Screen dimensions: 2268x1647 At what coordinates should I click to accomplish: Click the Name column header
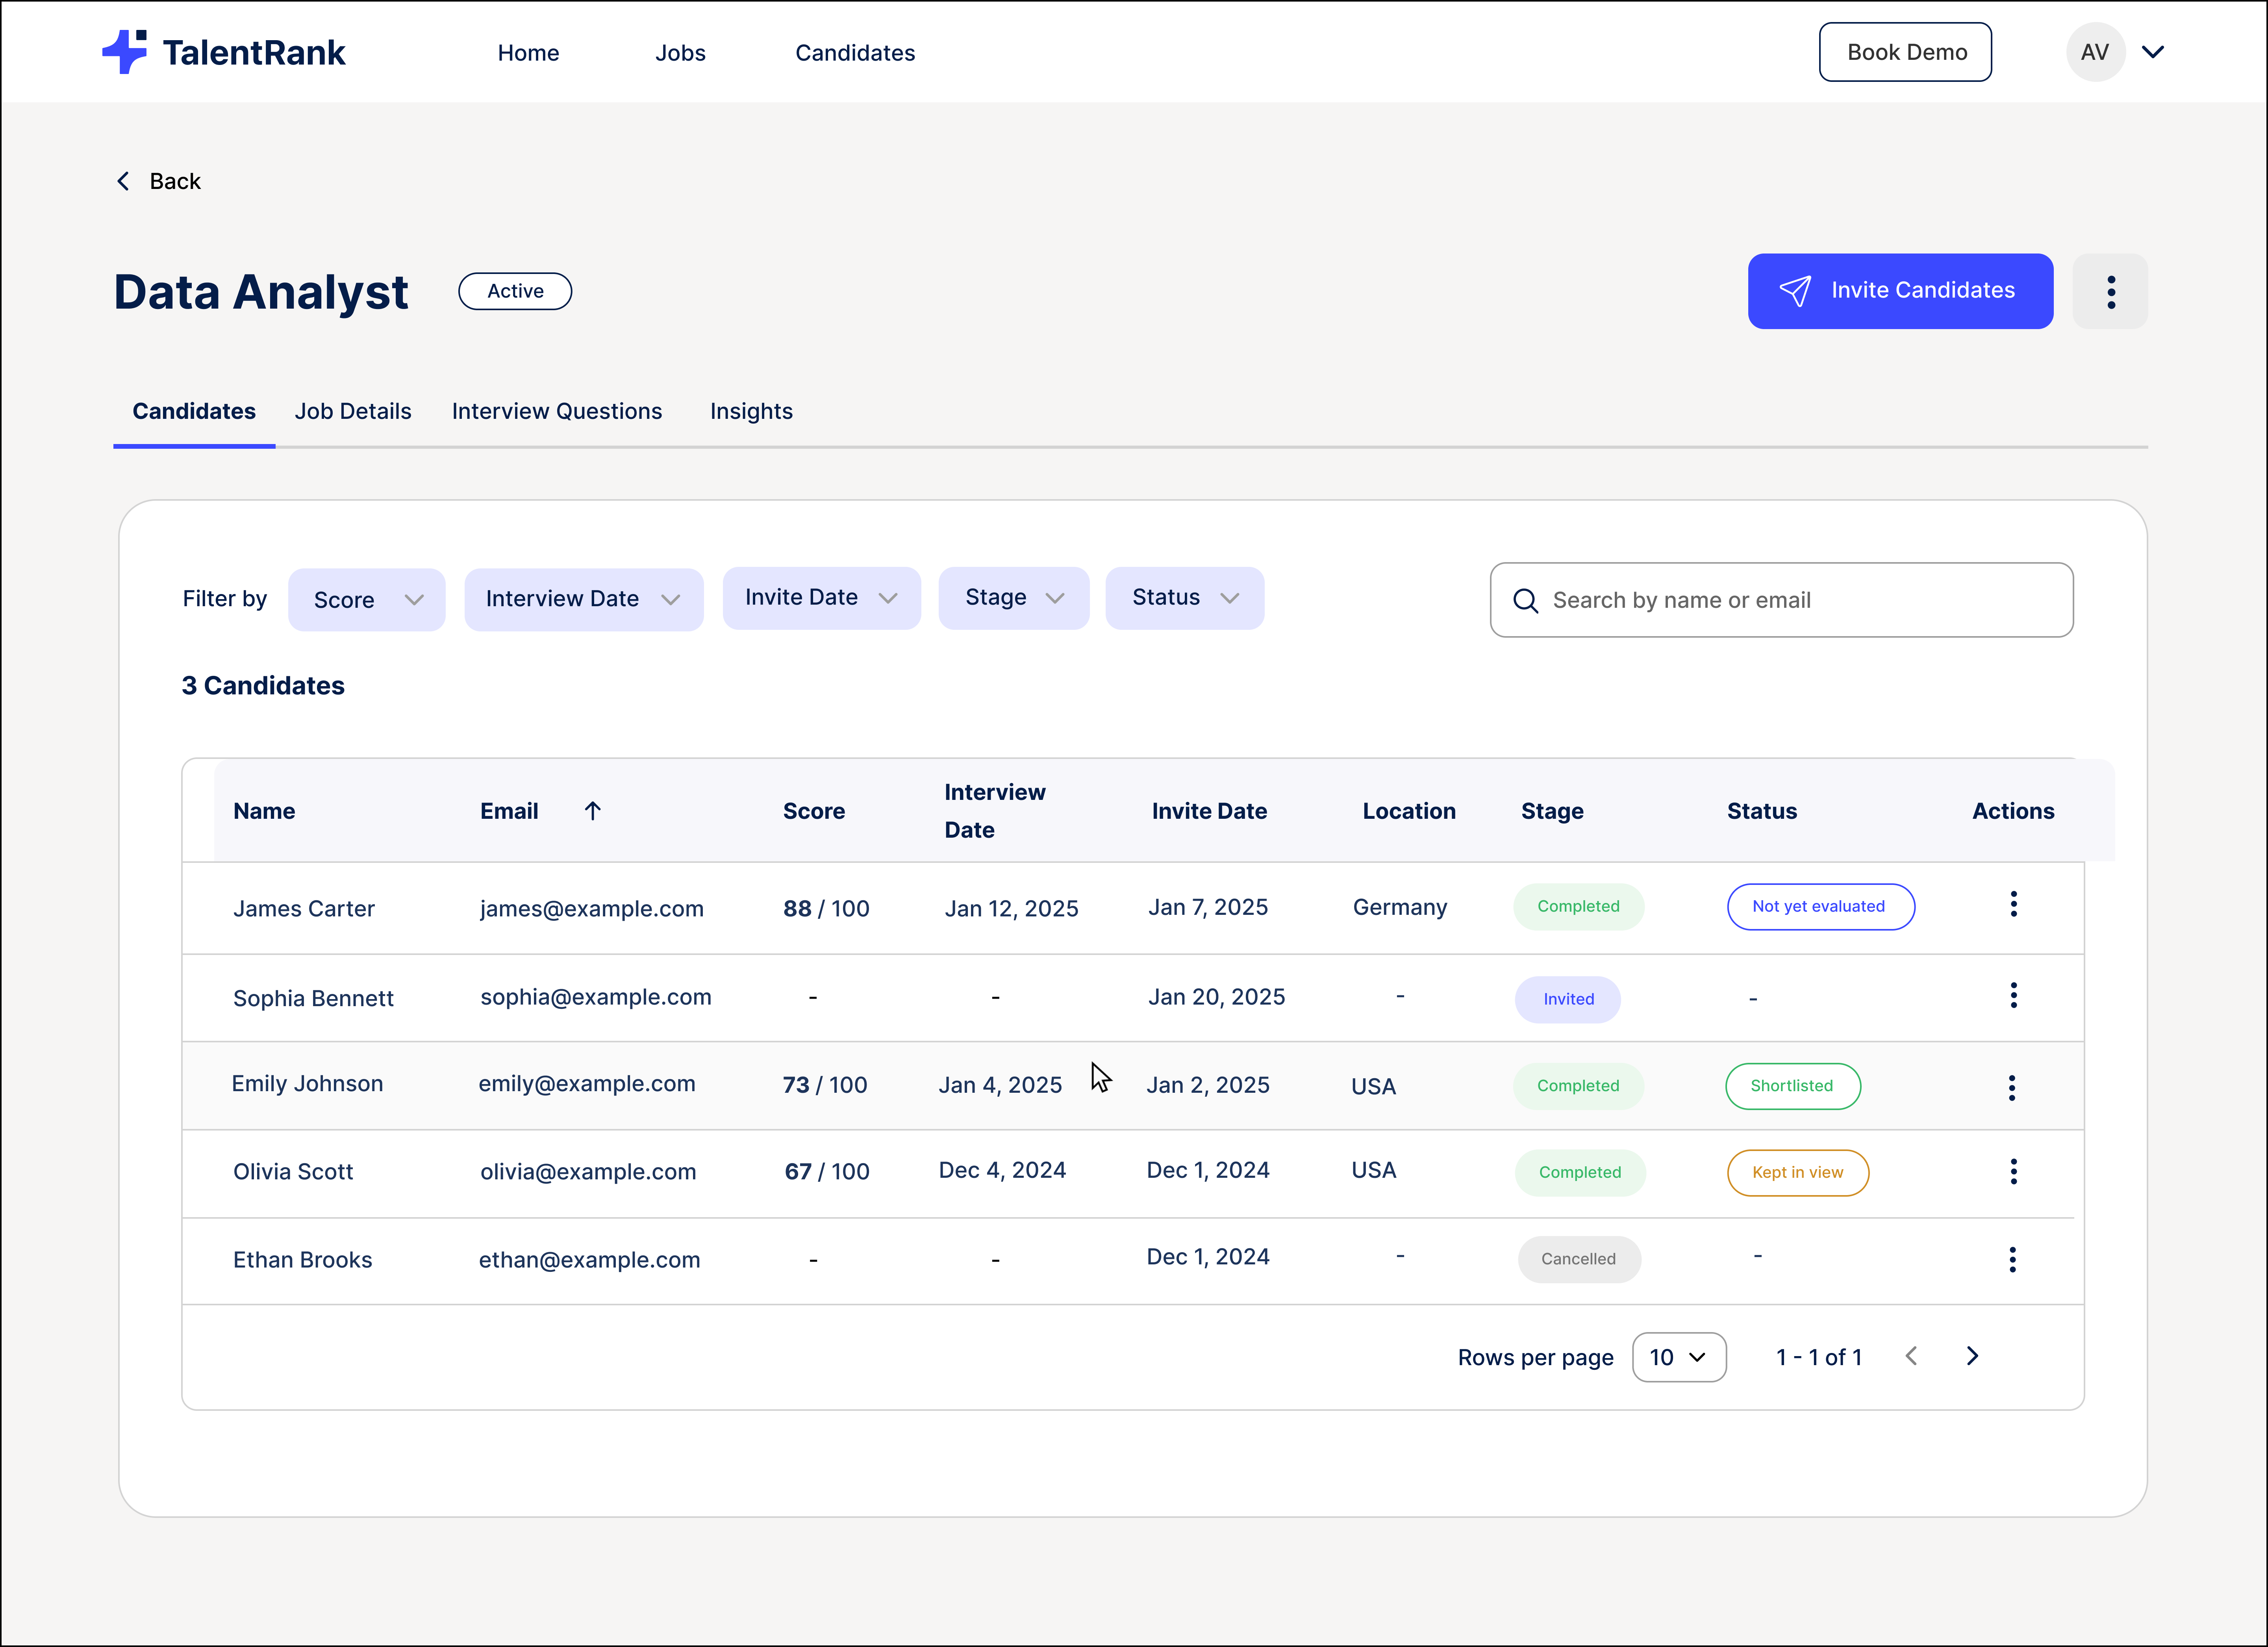[x=264, y=811]
